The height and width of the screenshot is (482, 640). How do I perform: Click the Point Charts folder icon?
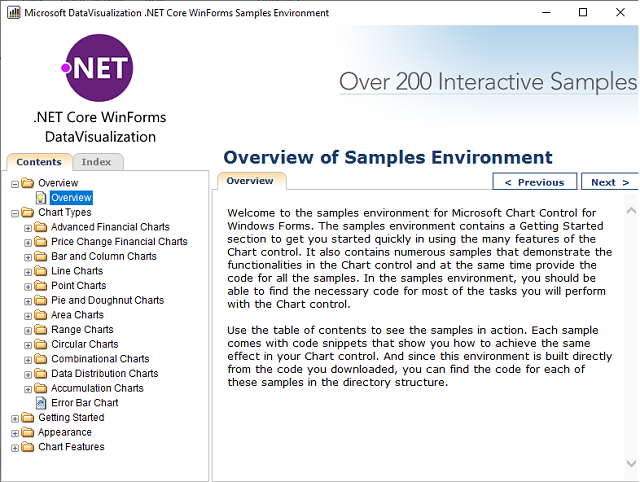pyautogui.click(x=40, y=286)
